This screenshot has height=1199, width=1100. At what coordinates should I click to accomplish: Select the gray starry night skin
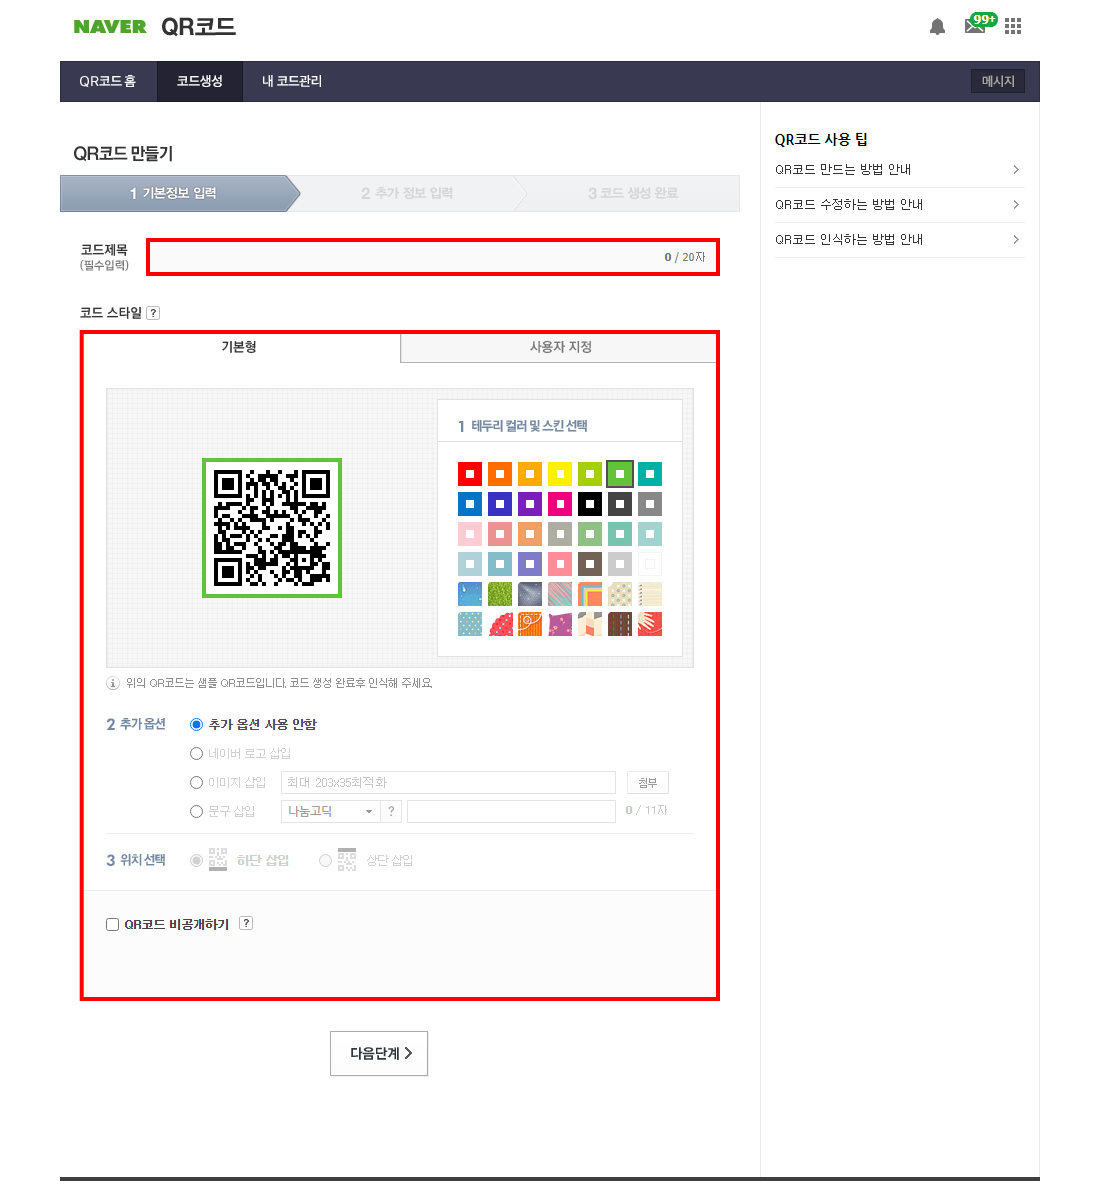coord(530,594)
